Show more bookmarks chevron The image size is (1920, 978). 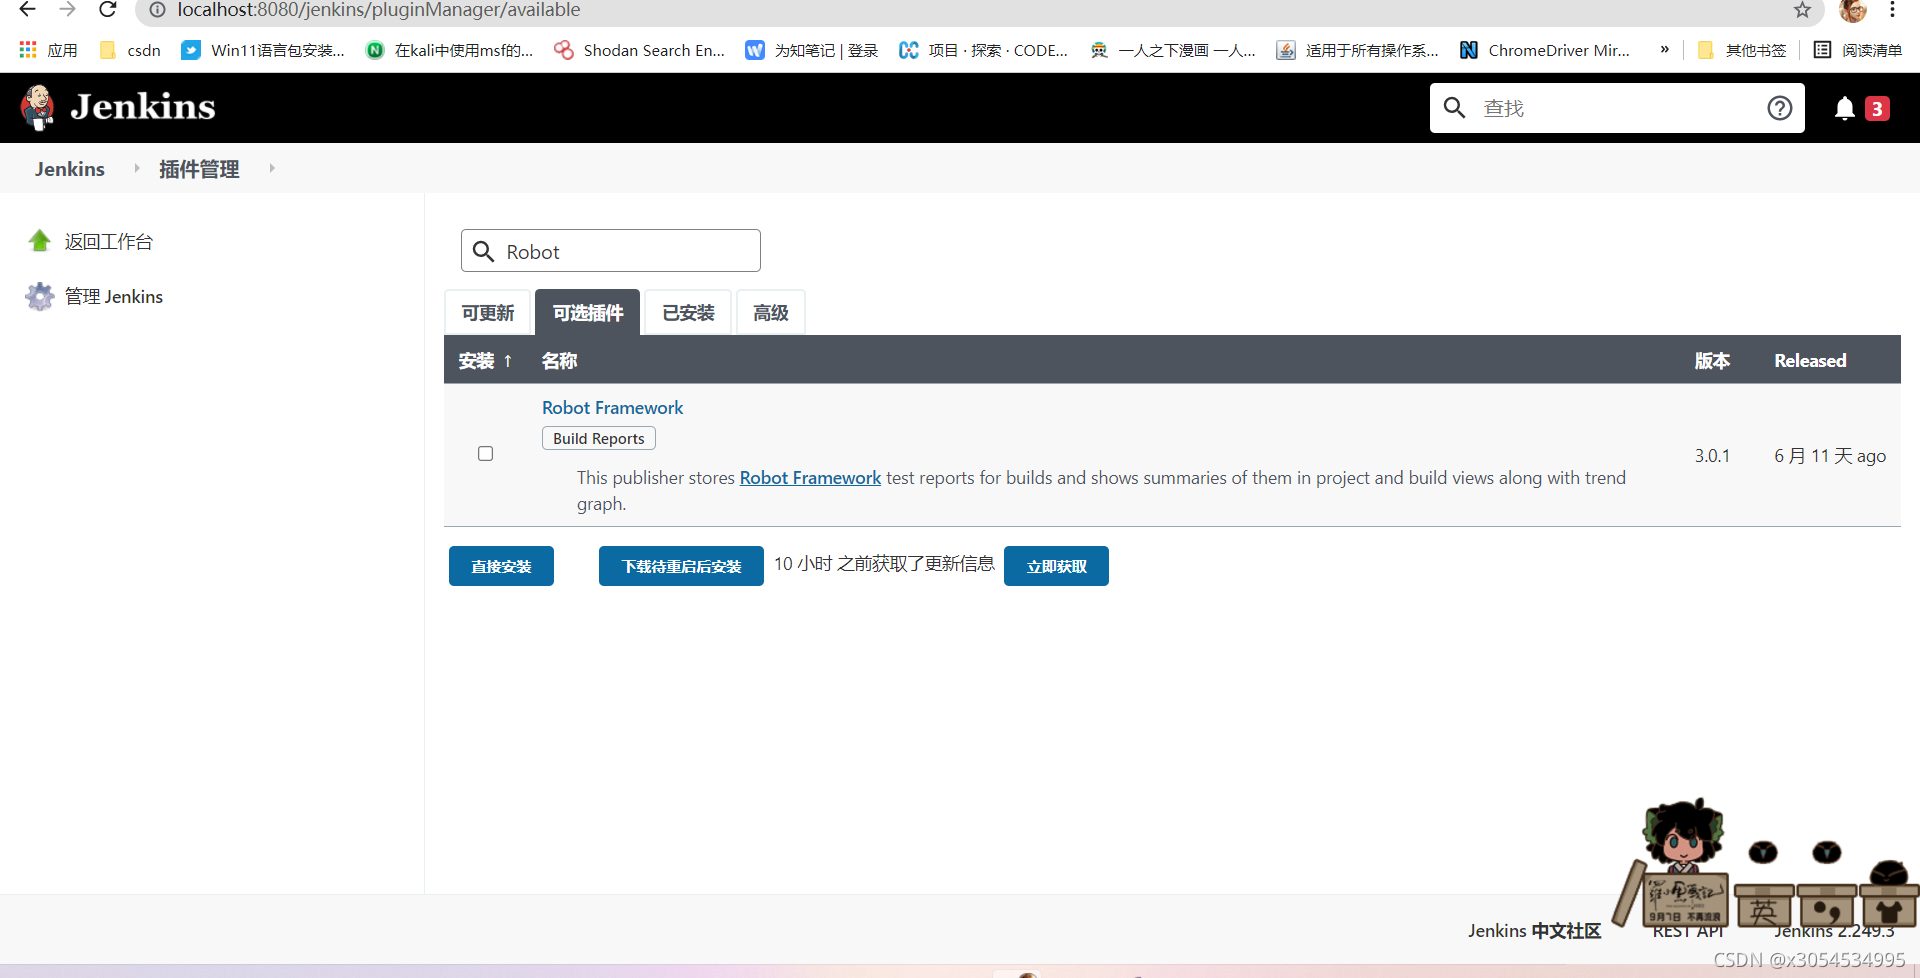[1664, 49]
